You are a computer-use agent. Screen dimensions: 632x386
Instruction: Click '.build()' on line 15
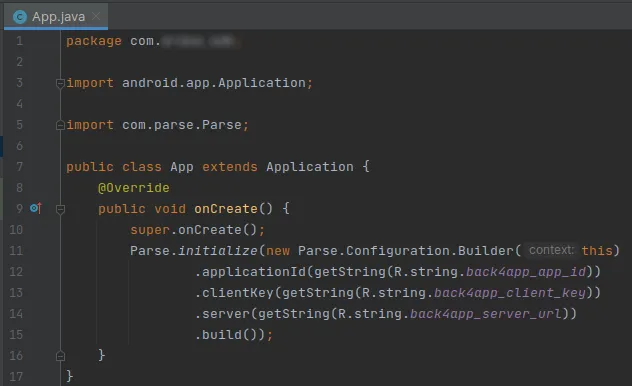[x=226, y=334]
